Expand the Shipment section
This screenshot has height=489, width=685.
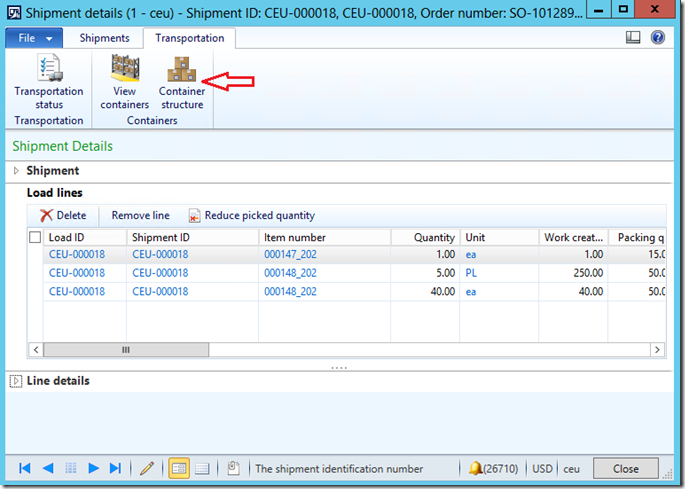click(17, 171)
